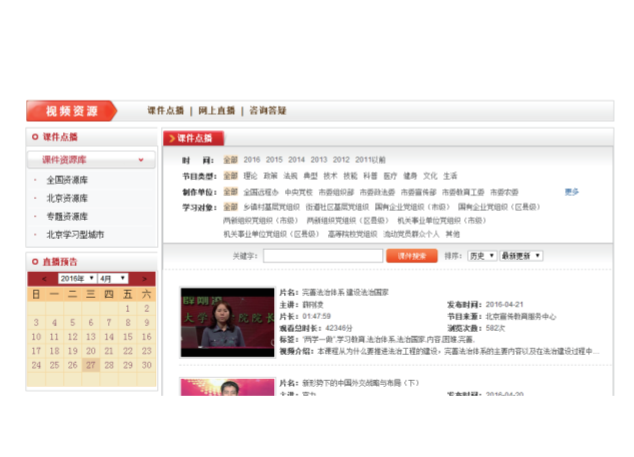Open first video thumbnail with woman speaker
The image size is (634, 457).
(227, 322)
